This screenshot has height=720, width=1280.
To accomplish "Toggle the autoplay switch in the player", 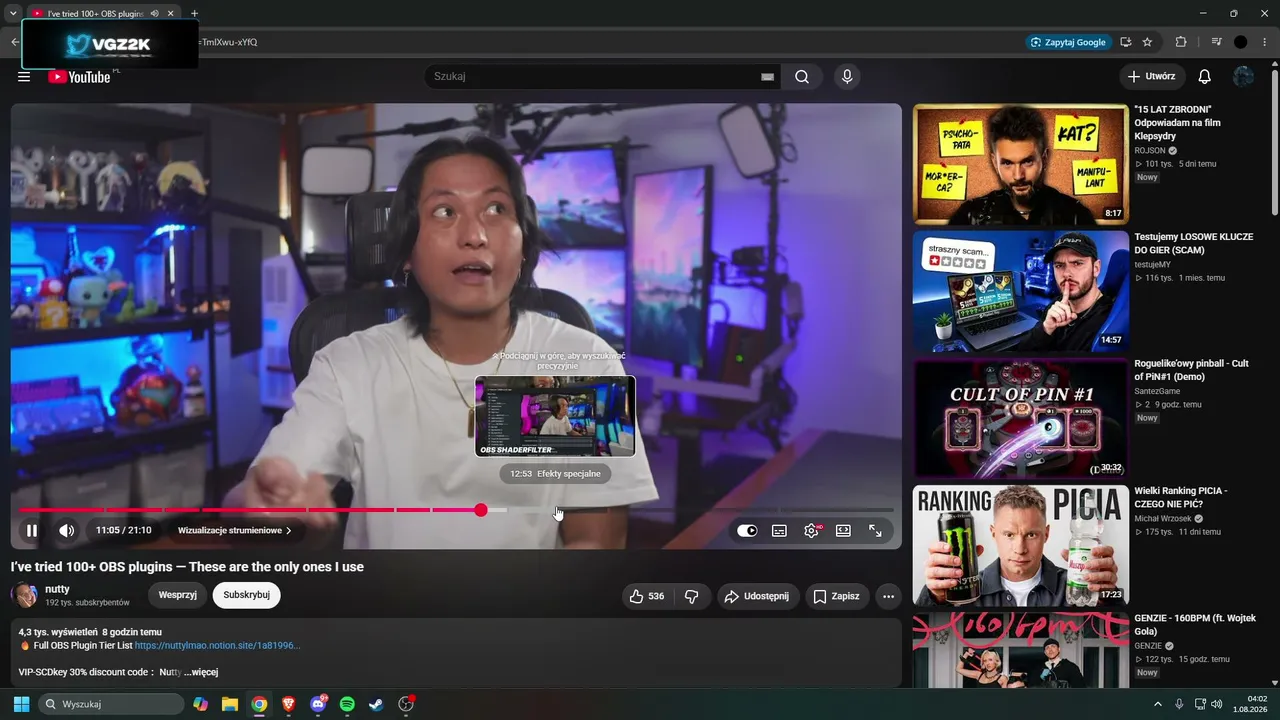I will pos(747,531).
